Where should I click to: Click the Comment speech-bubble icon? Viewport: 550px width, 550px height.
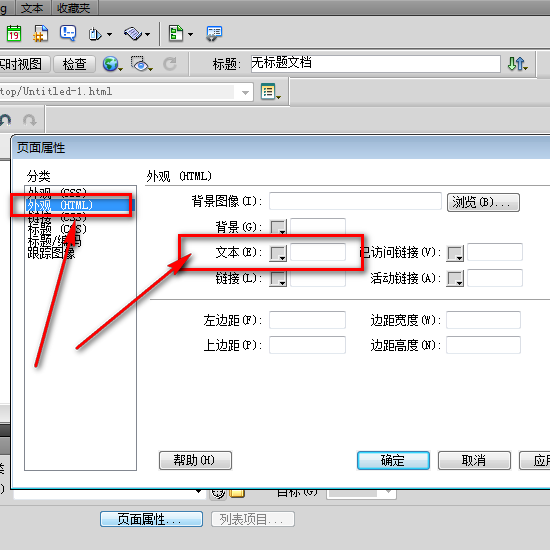click(68, 33)
